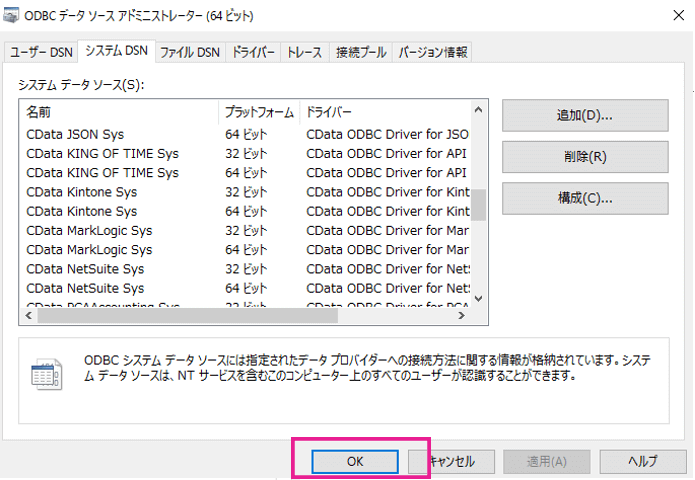The image size is (695, 480).
Task: Click the horizontal scroll left arrow
Action: pos(29,316)
